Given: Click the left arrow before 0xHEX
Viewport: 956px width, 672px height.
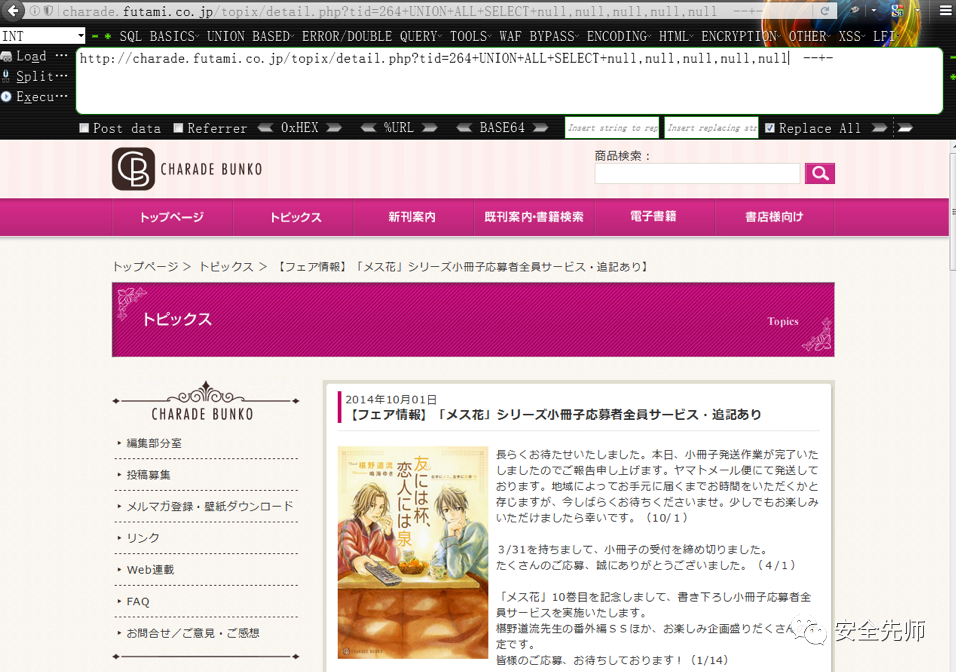Looking at the screenshot, I should pyautogui.click(x=265, y=128).
